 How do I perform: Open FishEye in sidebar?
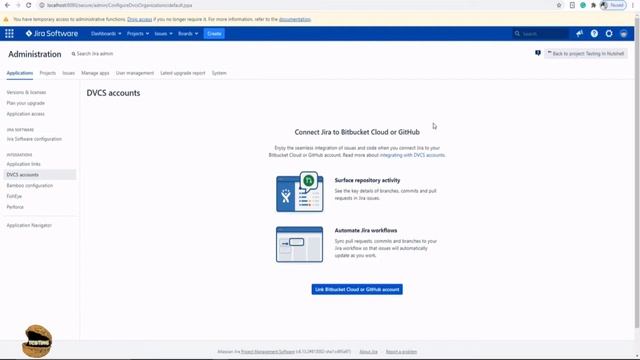[14, 196]
